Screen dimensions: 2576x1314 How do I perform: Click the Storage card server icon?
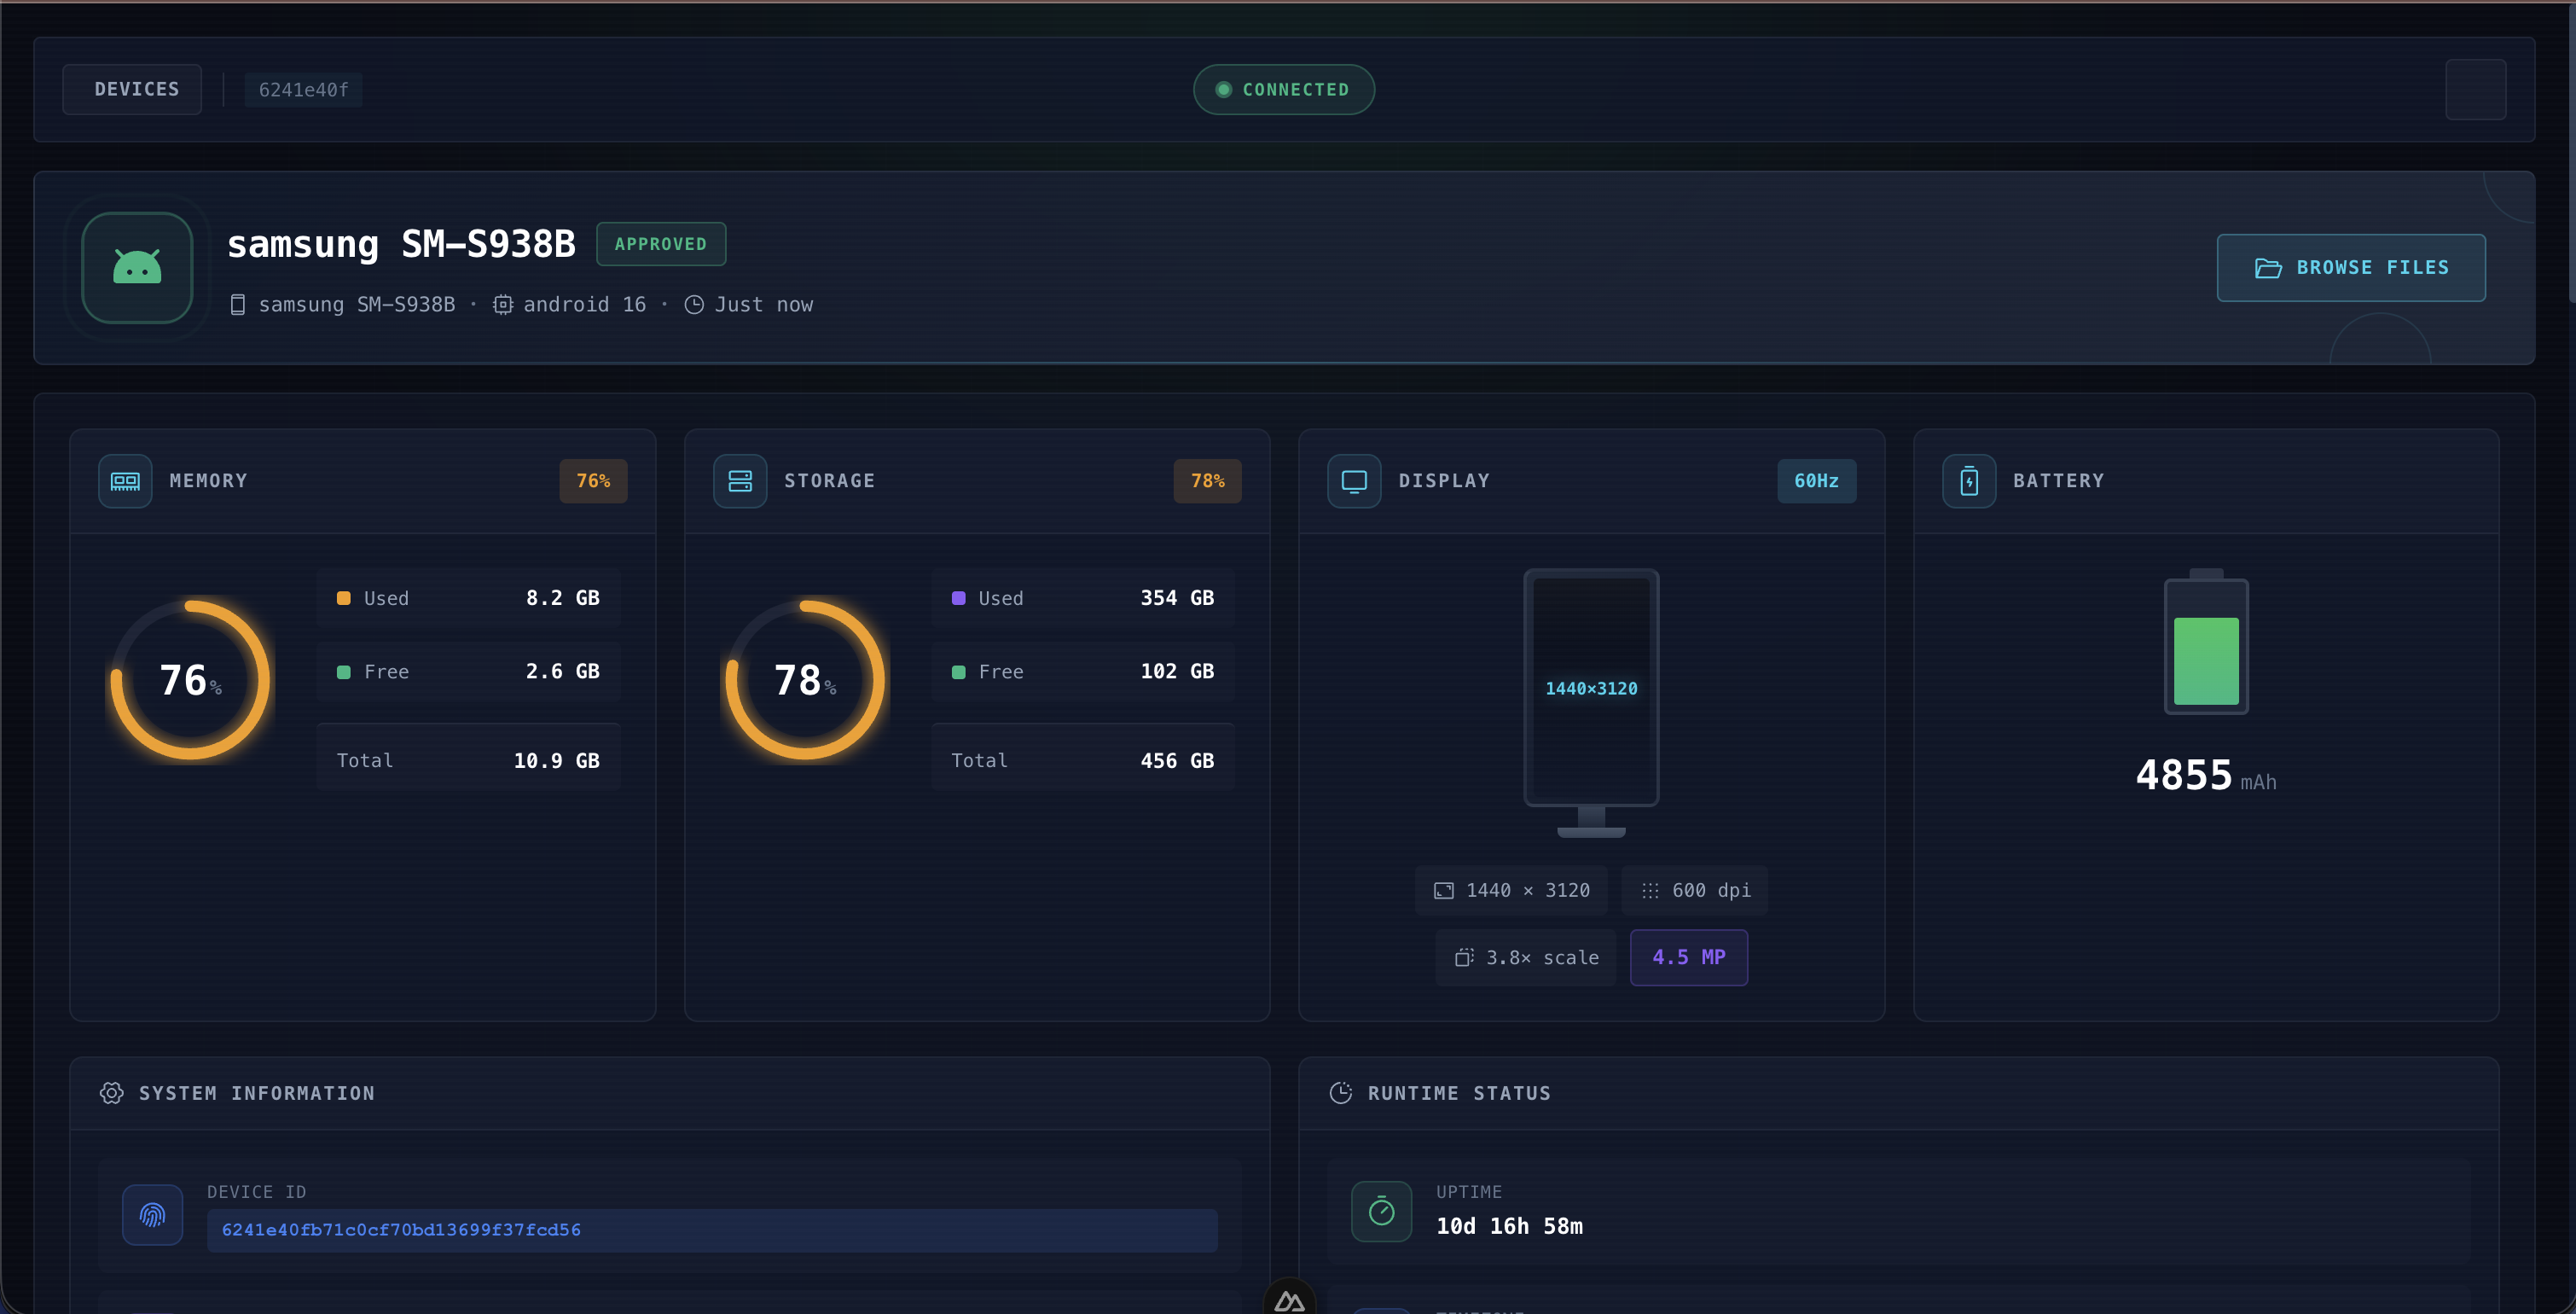(x=740, y=481)
